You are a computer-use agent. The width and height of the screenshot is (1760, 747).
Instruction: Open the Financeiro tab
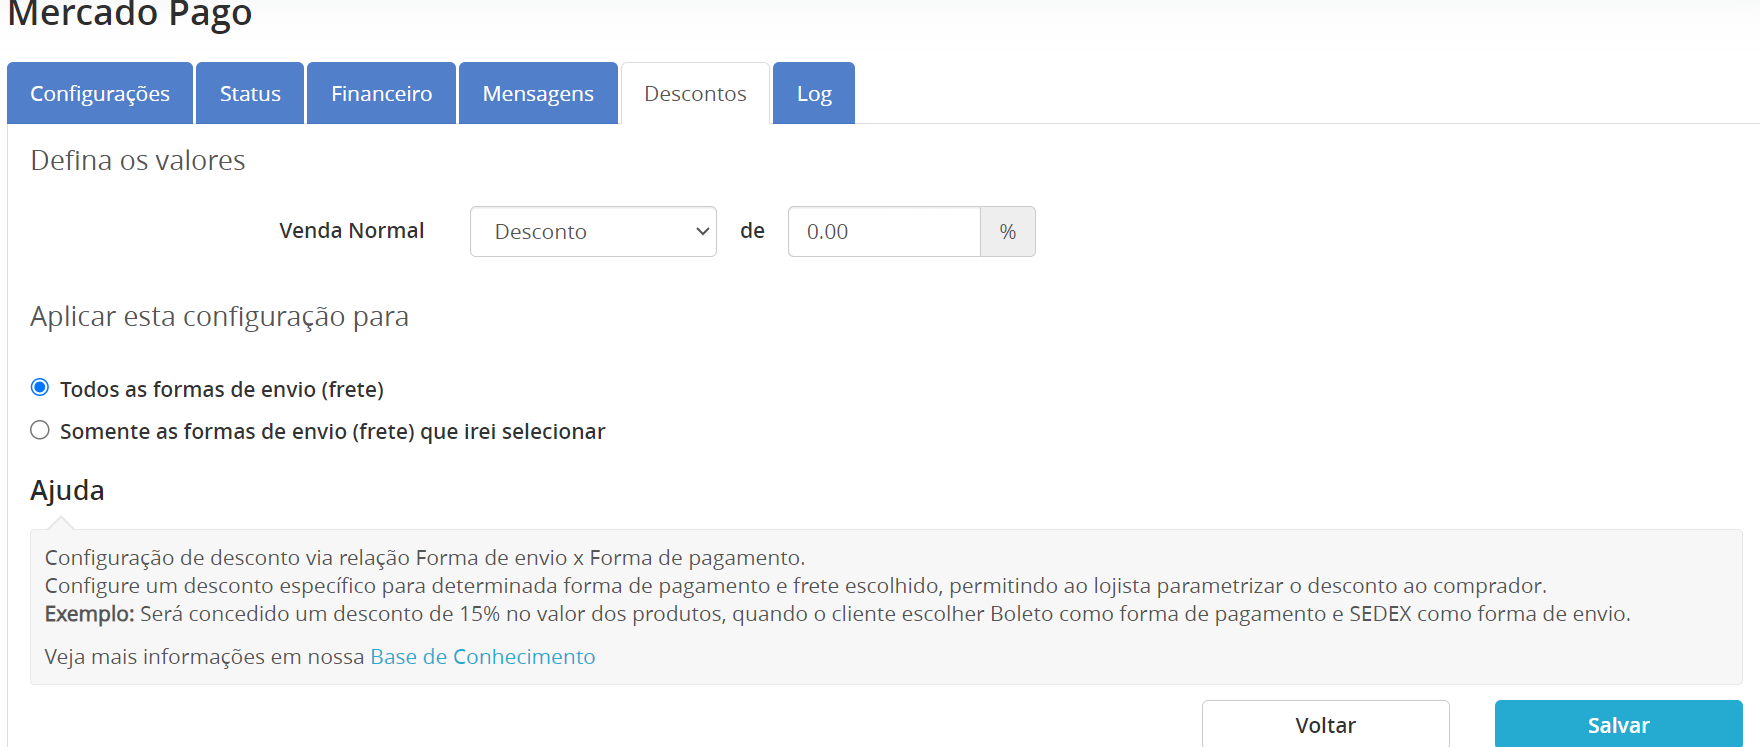click(x=381, y=93)
